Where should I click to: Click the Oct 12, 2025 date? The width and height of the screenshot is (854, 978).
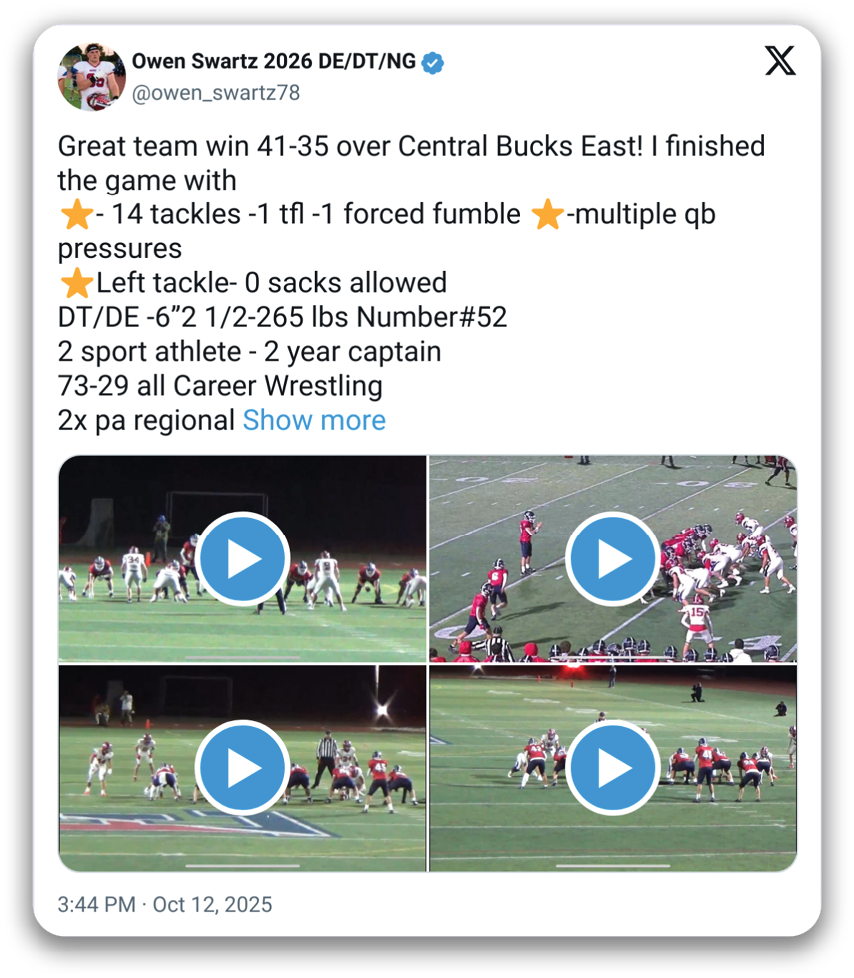212,904
